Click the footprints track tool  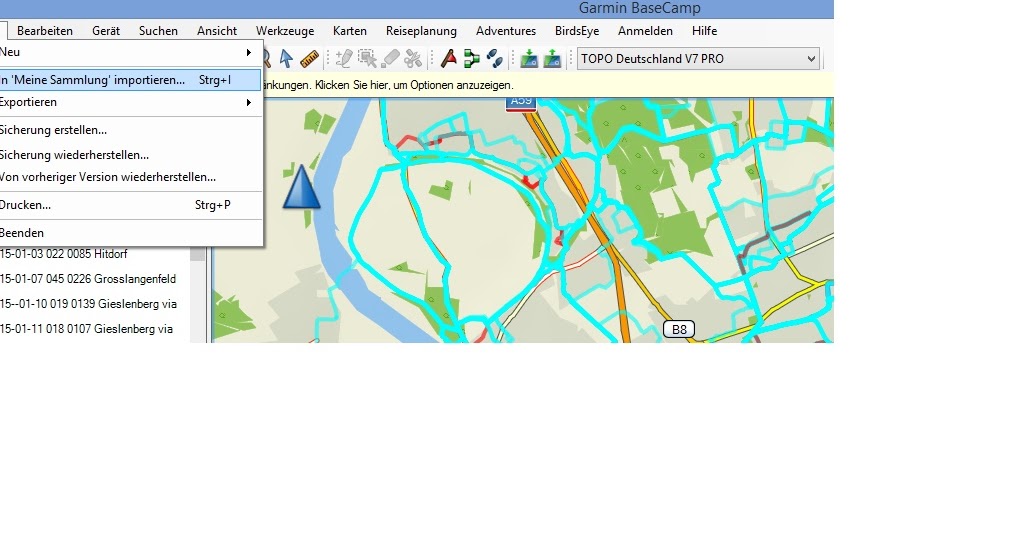[x=495, y=58]
